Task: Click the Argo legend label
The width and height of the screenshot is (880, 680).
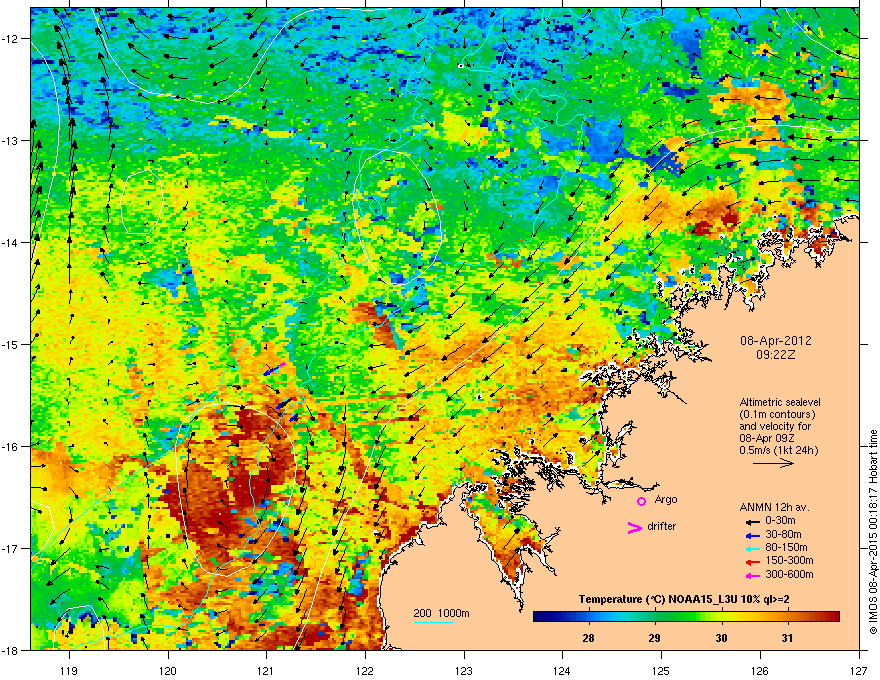Action: point(666,499)
